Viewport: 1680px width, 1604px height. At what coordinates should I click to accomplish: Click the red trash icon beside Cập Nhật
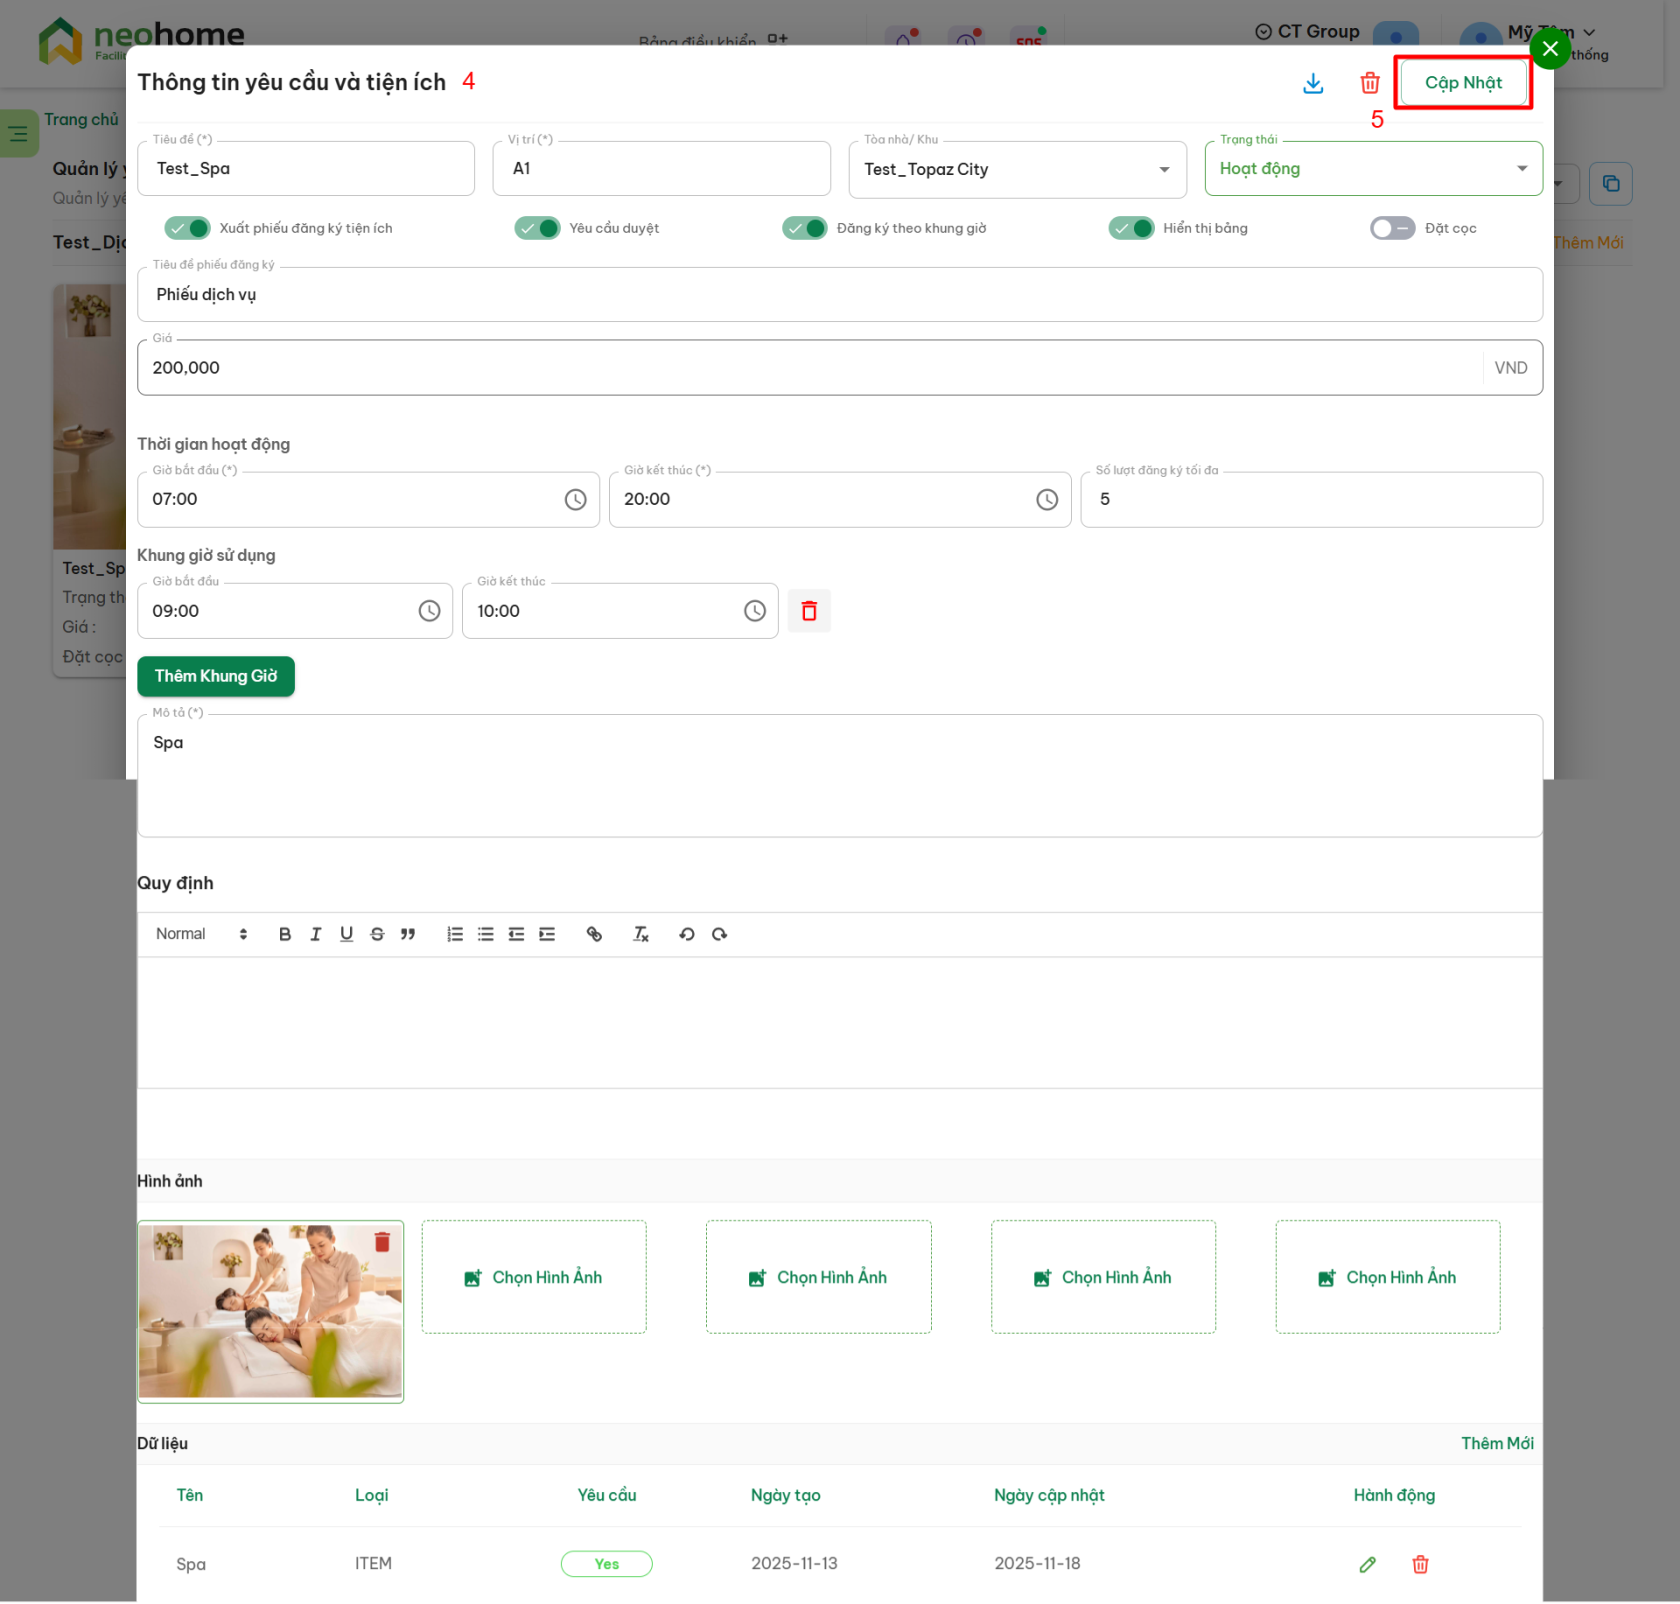pos(1369,83)
